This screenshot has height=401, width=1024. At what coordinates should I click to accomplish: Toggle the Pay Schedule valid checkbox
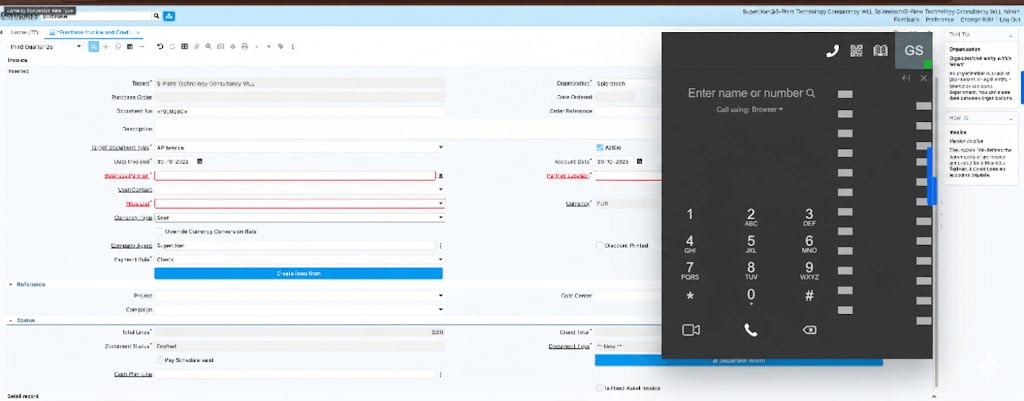160,360
